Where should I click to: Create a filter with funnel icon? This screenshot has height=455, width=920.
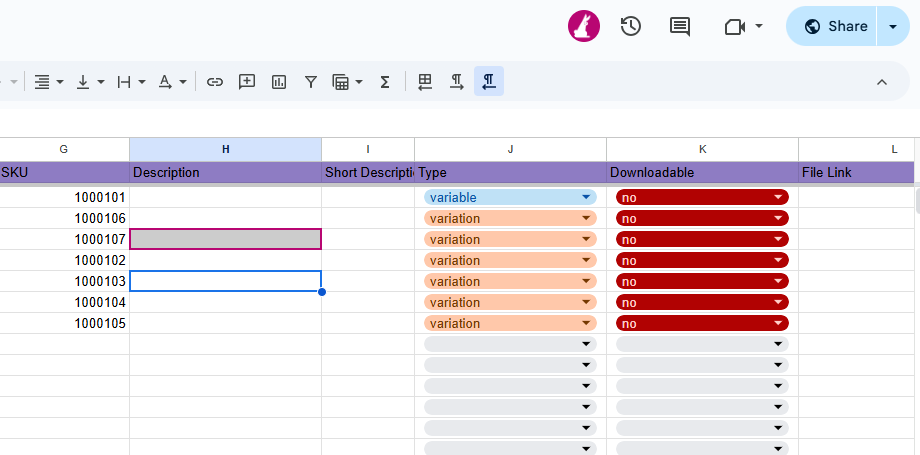pos(311,82)
